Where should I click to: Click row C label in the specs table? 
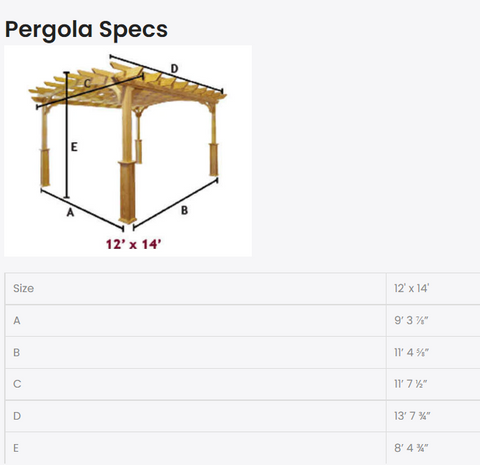pyautogui.click(x=17, y=384)
